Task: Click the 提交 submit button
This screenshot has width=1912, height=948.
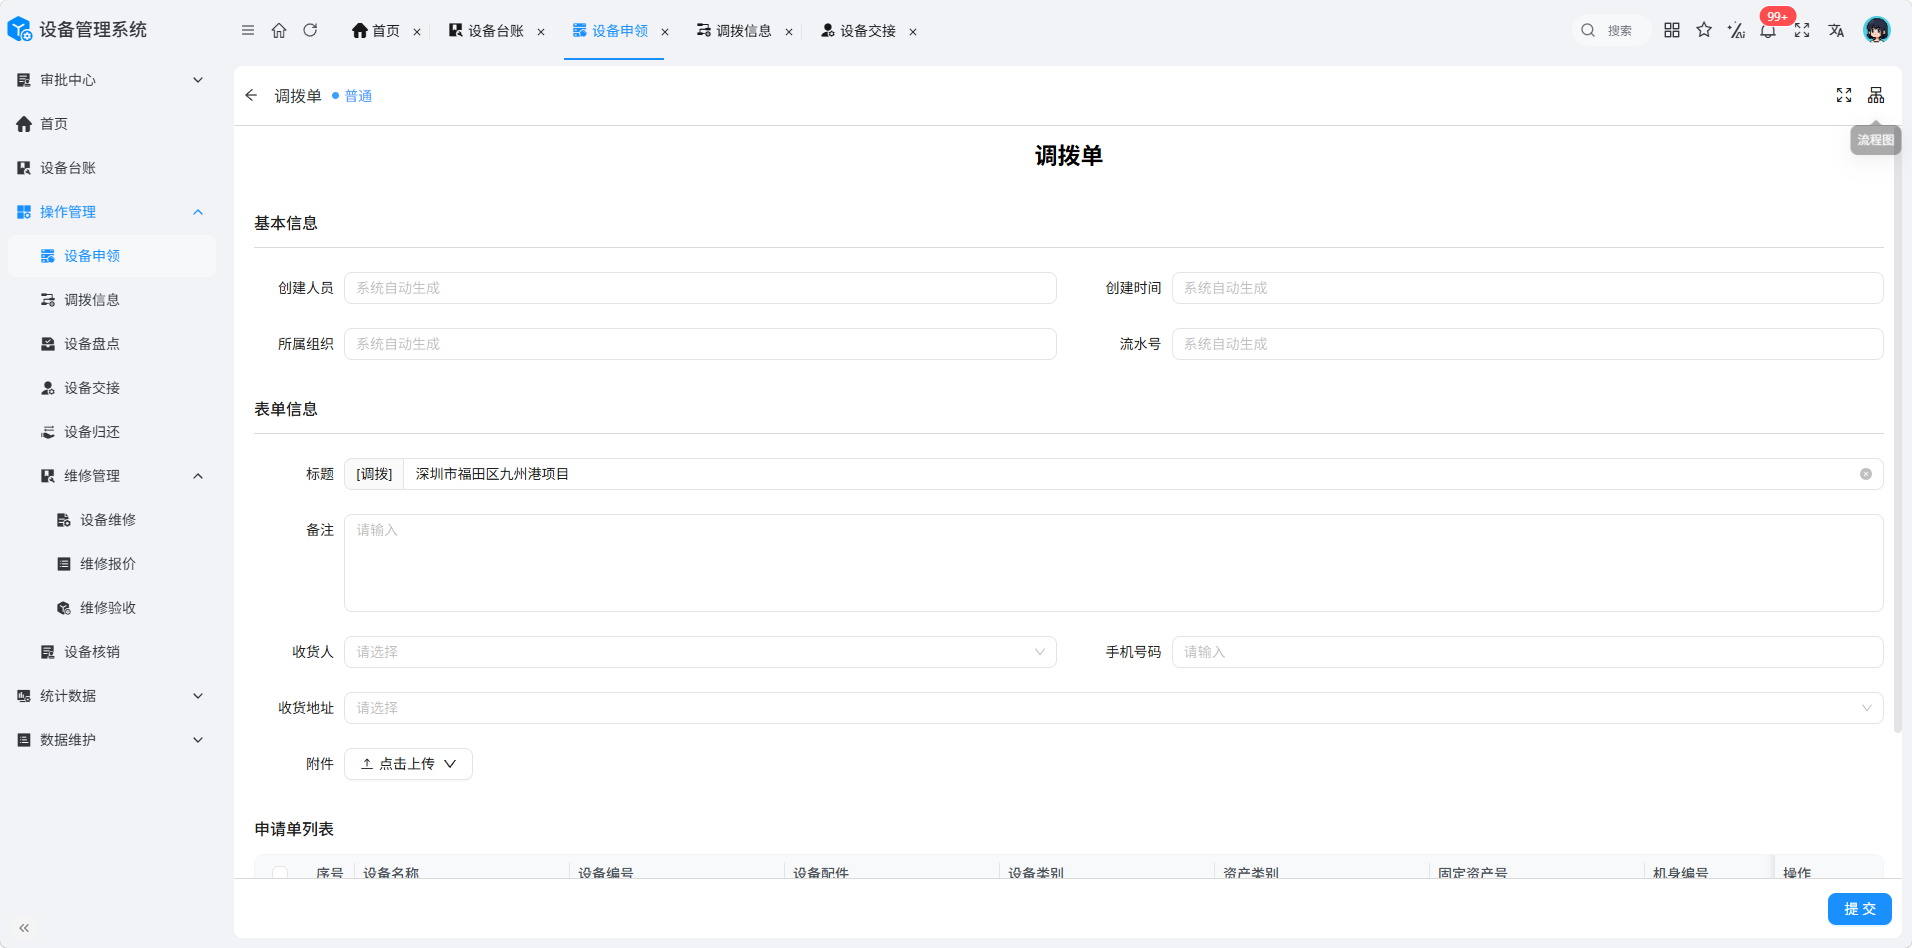Action: [x=1860, y=909]
